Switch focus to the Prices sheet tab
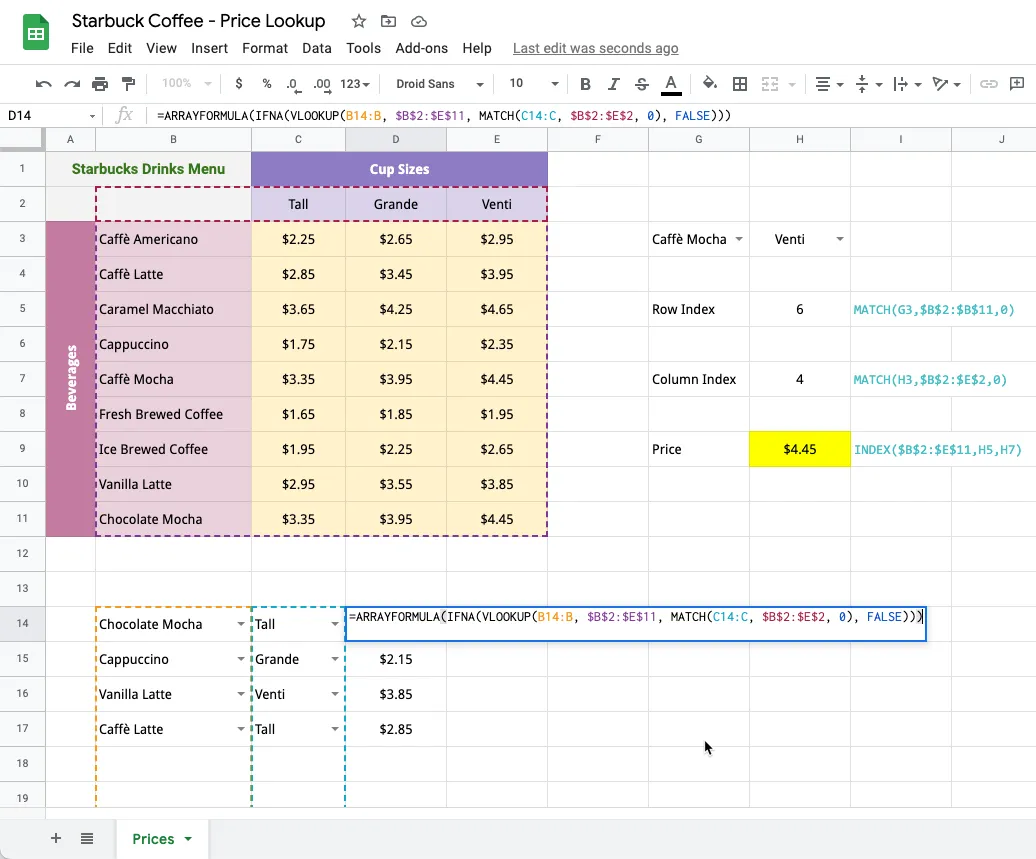 click(x=152, y=838)
